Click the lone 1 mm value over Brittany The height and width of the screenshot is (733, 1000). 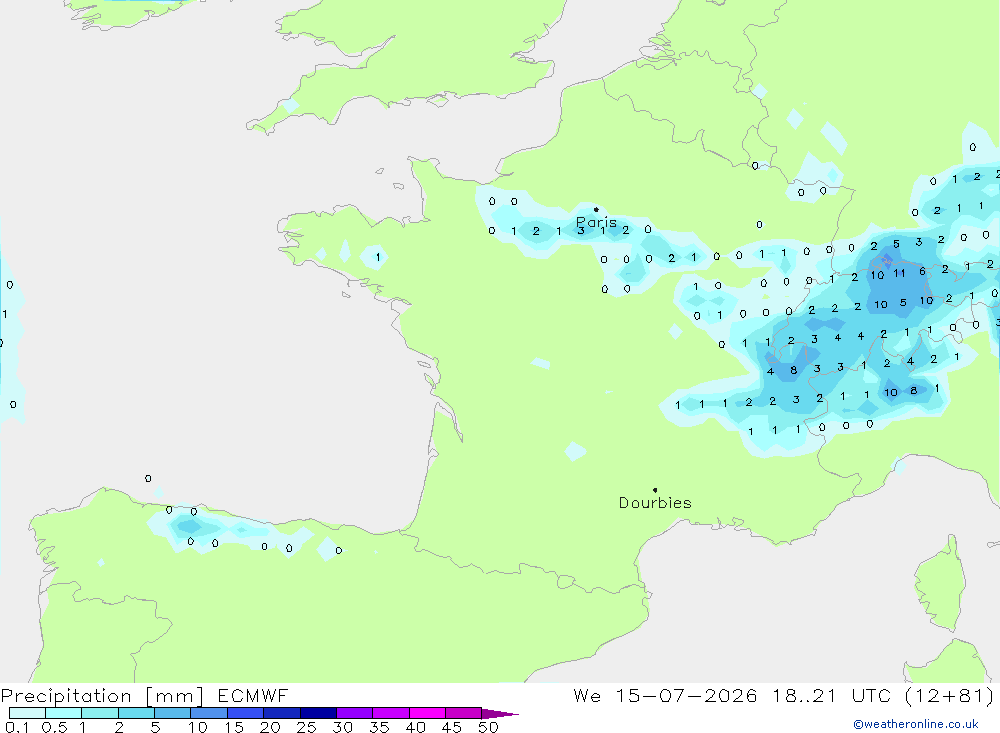[x=378, y=257]
